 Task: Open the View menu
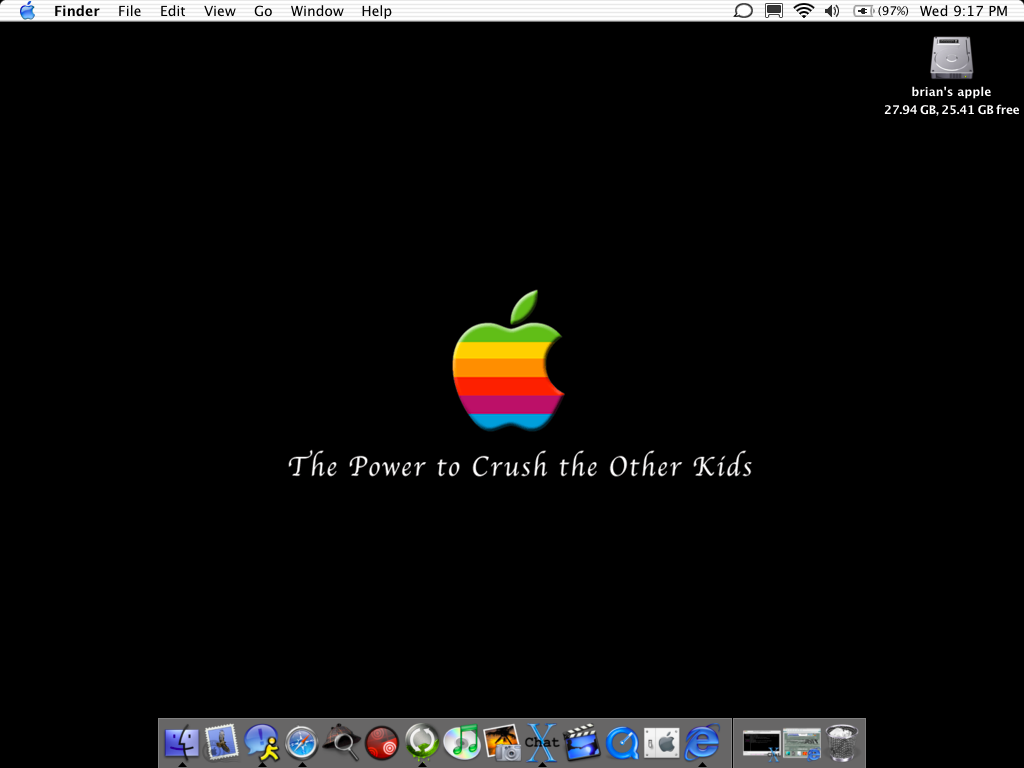coord(219,11)
